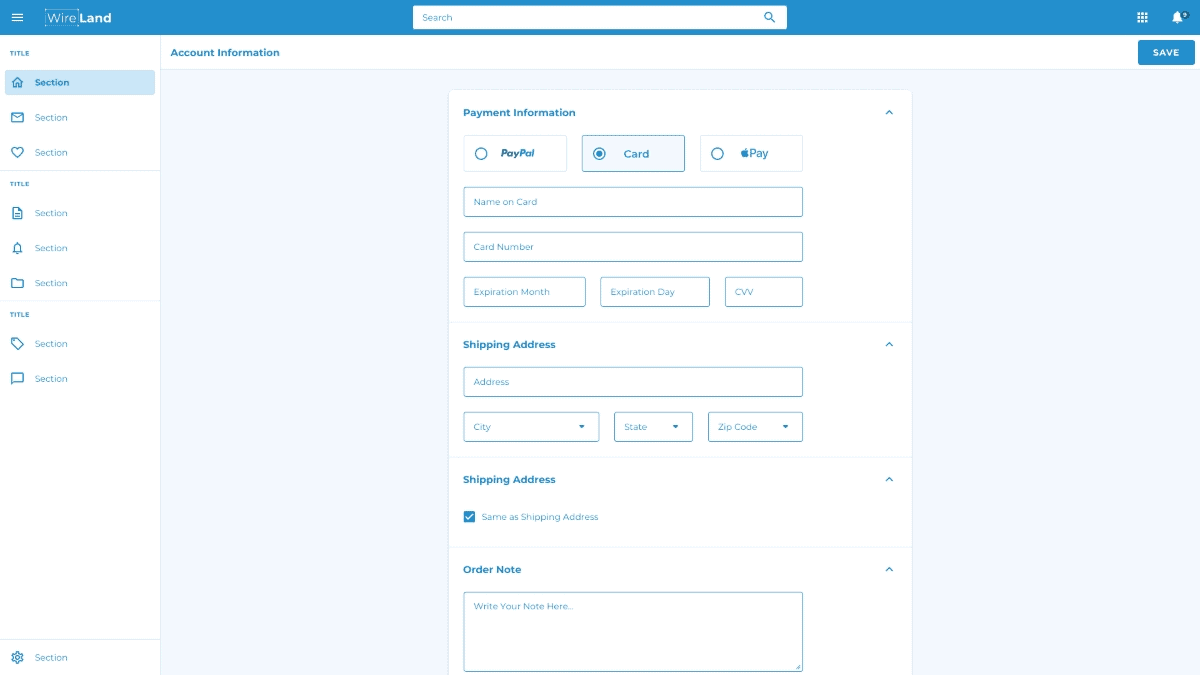Focus the order note text area
Screen dimensions: 1200x675
tap(632, 631)
